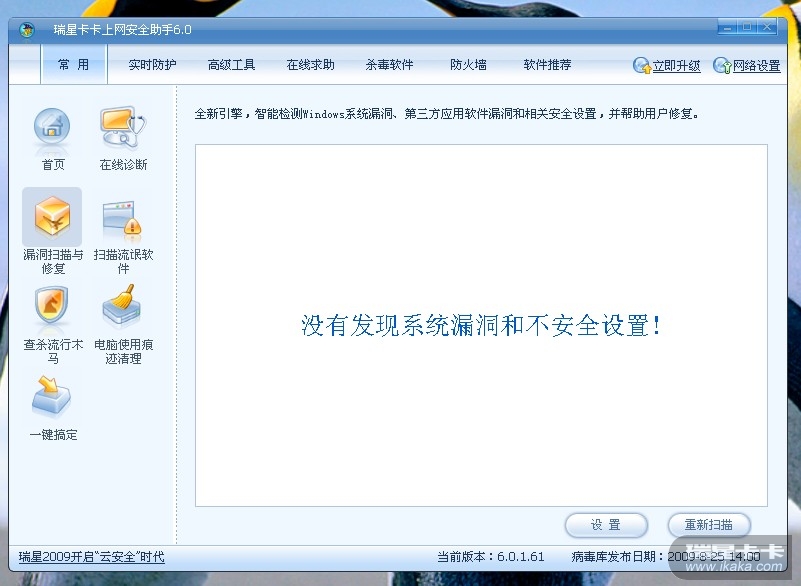This screenshot has height=586, width=801.
Task: Minimize the Rising Kaka window
Action: coord(727,27)
